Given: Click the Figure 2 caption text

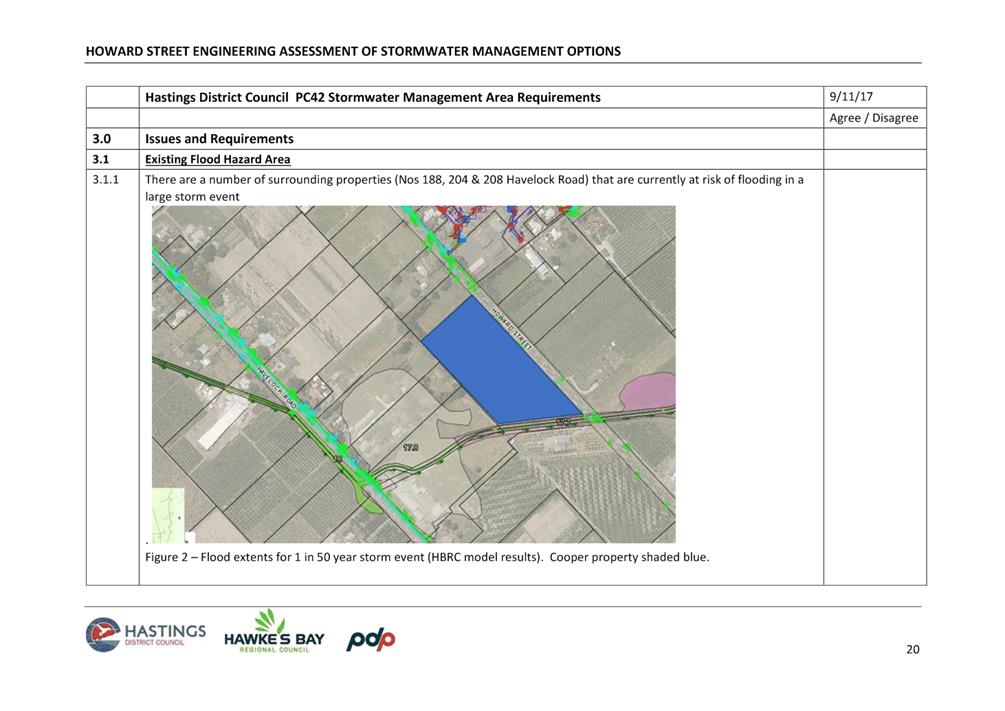Looking at the screenshot, I should [x=427, y=557].
